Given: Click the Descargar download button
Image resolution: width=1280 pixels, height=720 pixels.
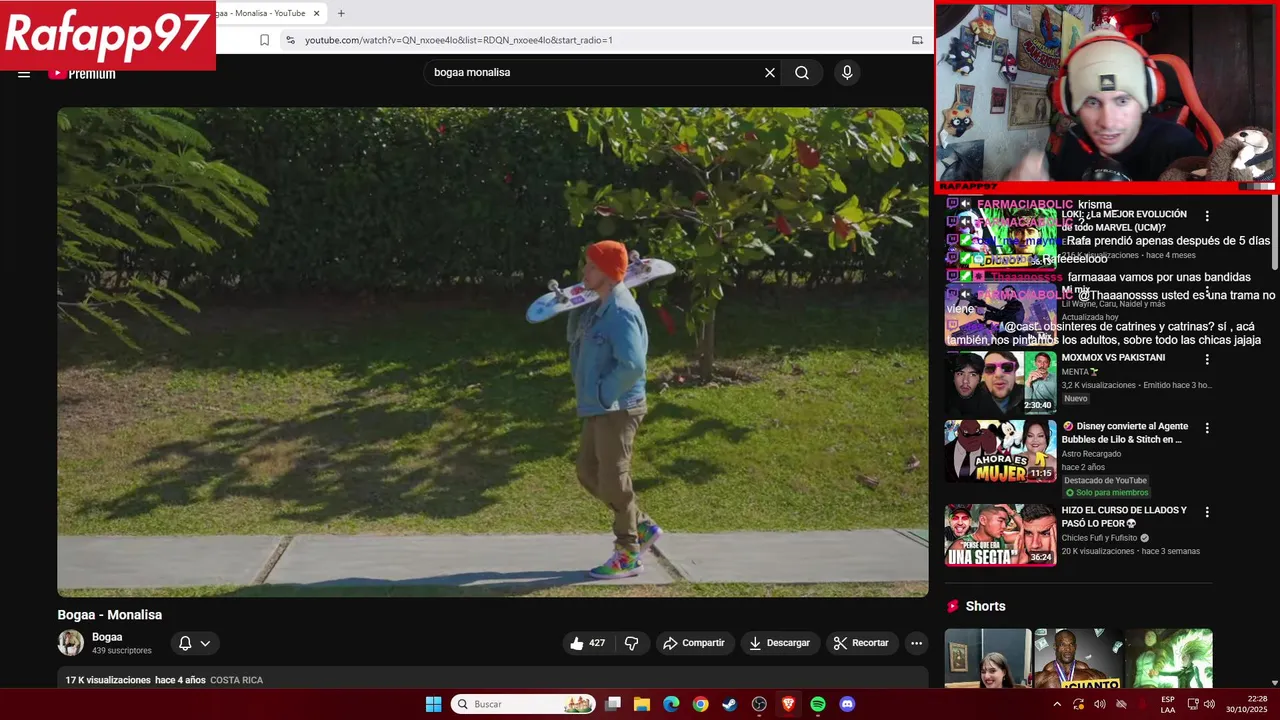Looking at the screenshot, I should 780,643.
